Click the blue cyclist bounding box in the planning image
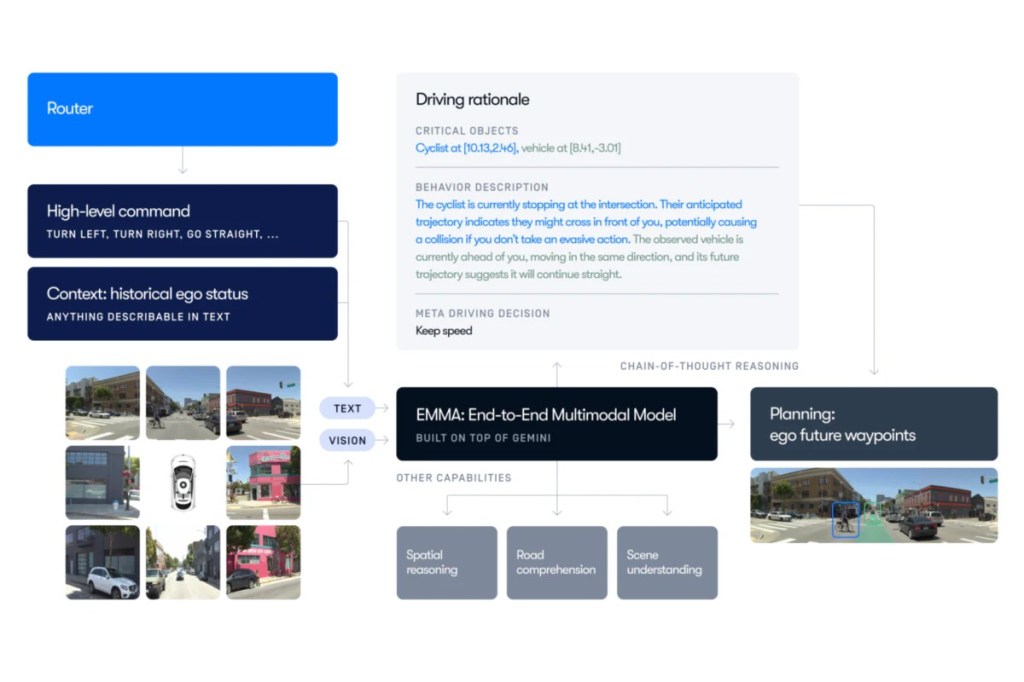The width and height of the screenshot is (1024, 682). (x=845, y=518)
